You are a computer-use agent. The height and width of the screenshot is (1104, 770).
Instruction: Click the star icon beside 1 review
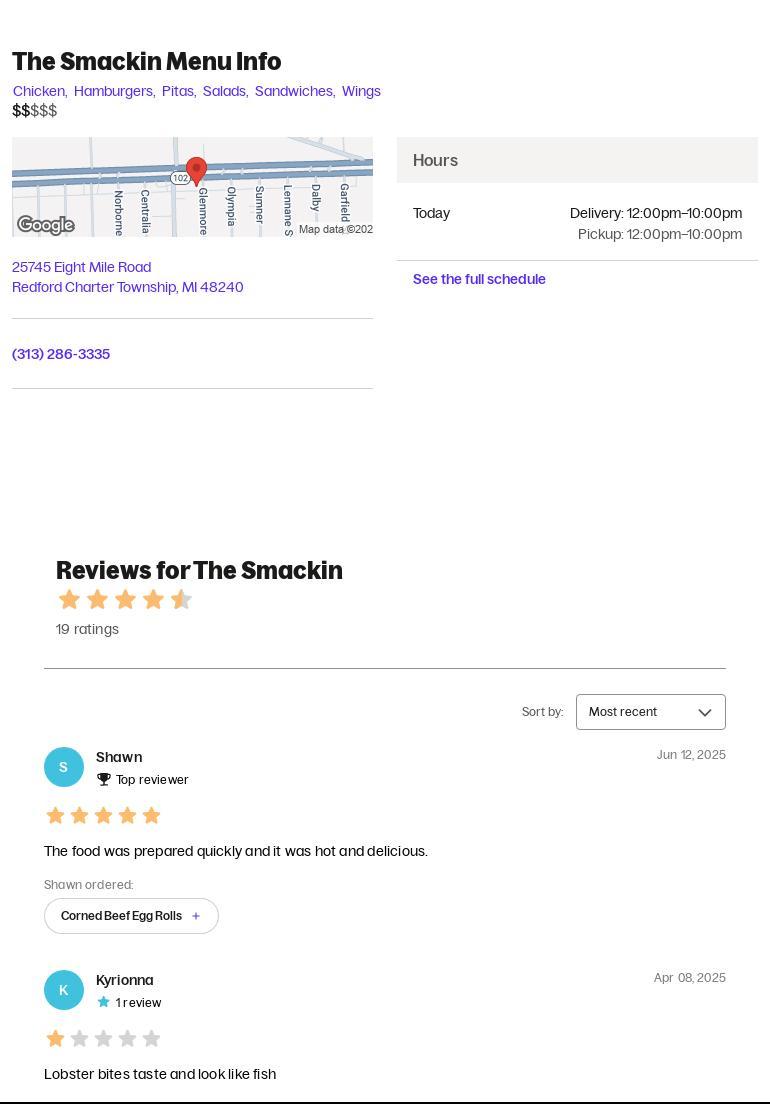(104, 1001)
